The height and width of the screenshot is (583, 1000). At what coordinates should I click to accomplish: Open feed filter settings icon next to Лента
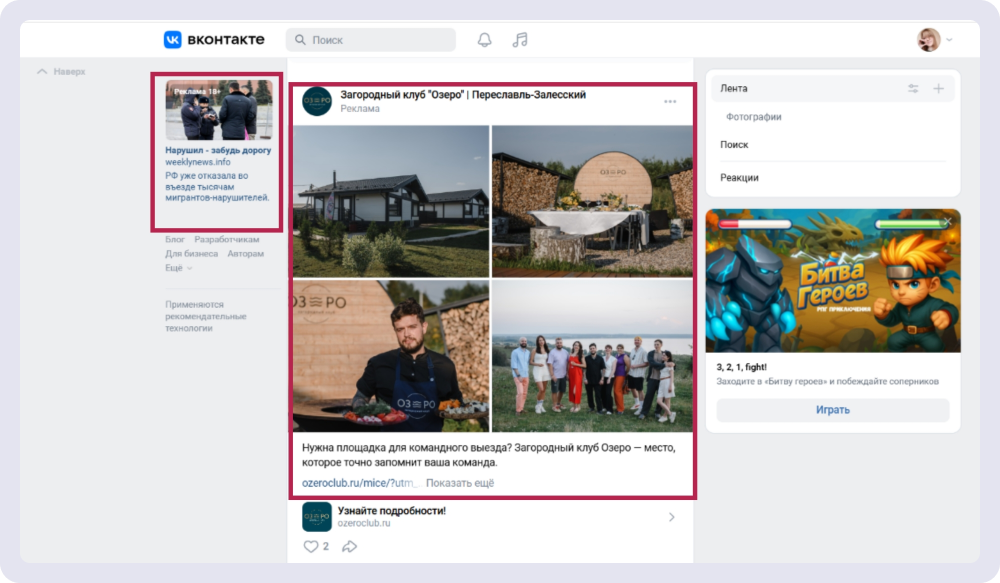[913, 89]
